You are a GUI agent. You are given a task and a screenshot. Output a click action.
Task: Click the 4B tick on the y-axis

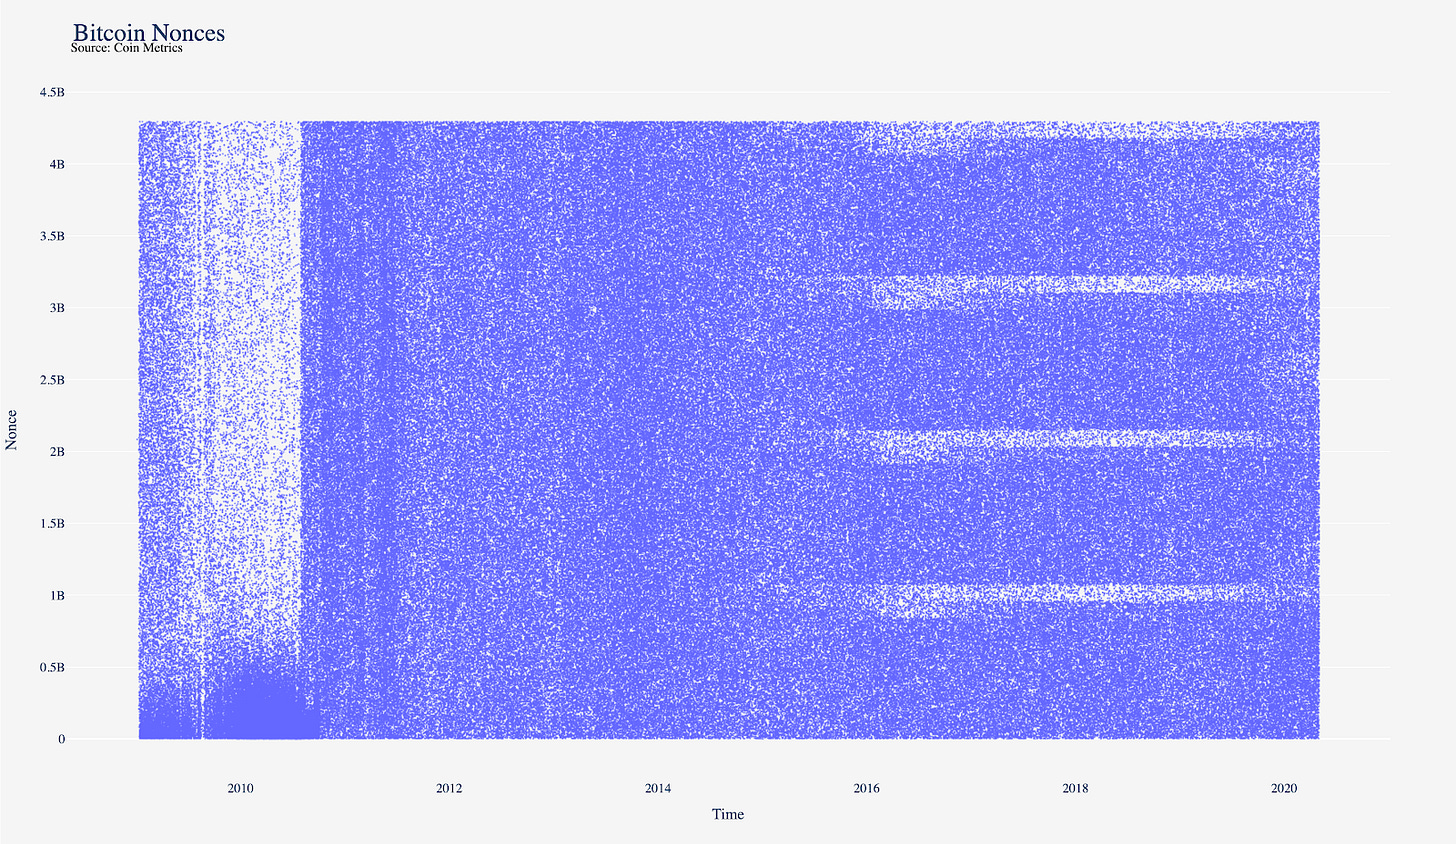click(x=56, y=164)
